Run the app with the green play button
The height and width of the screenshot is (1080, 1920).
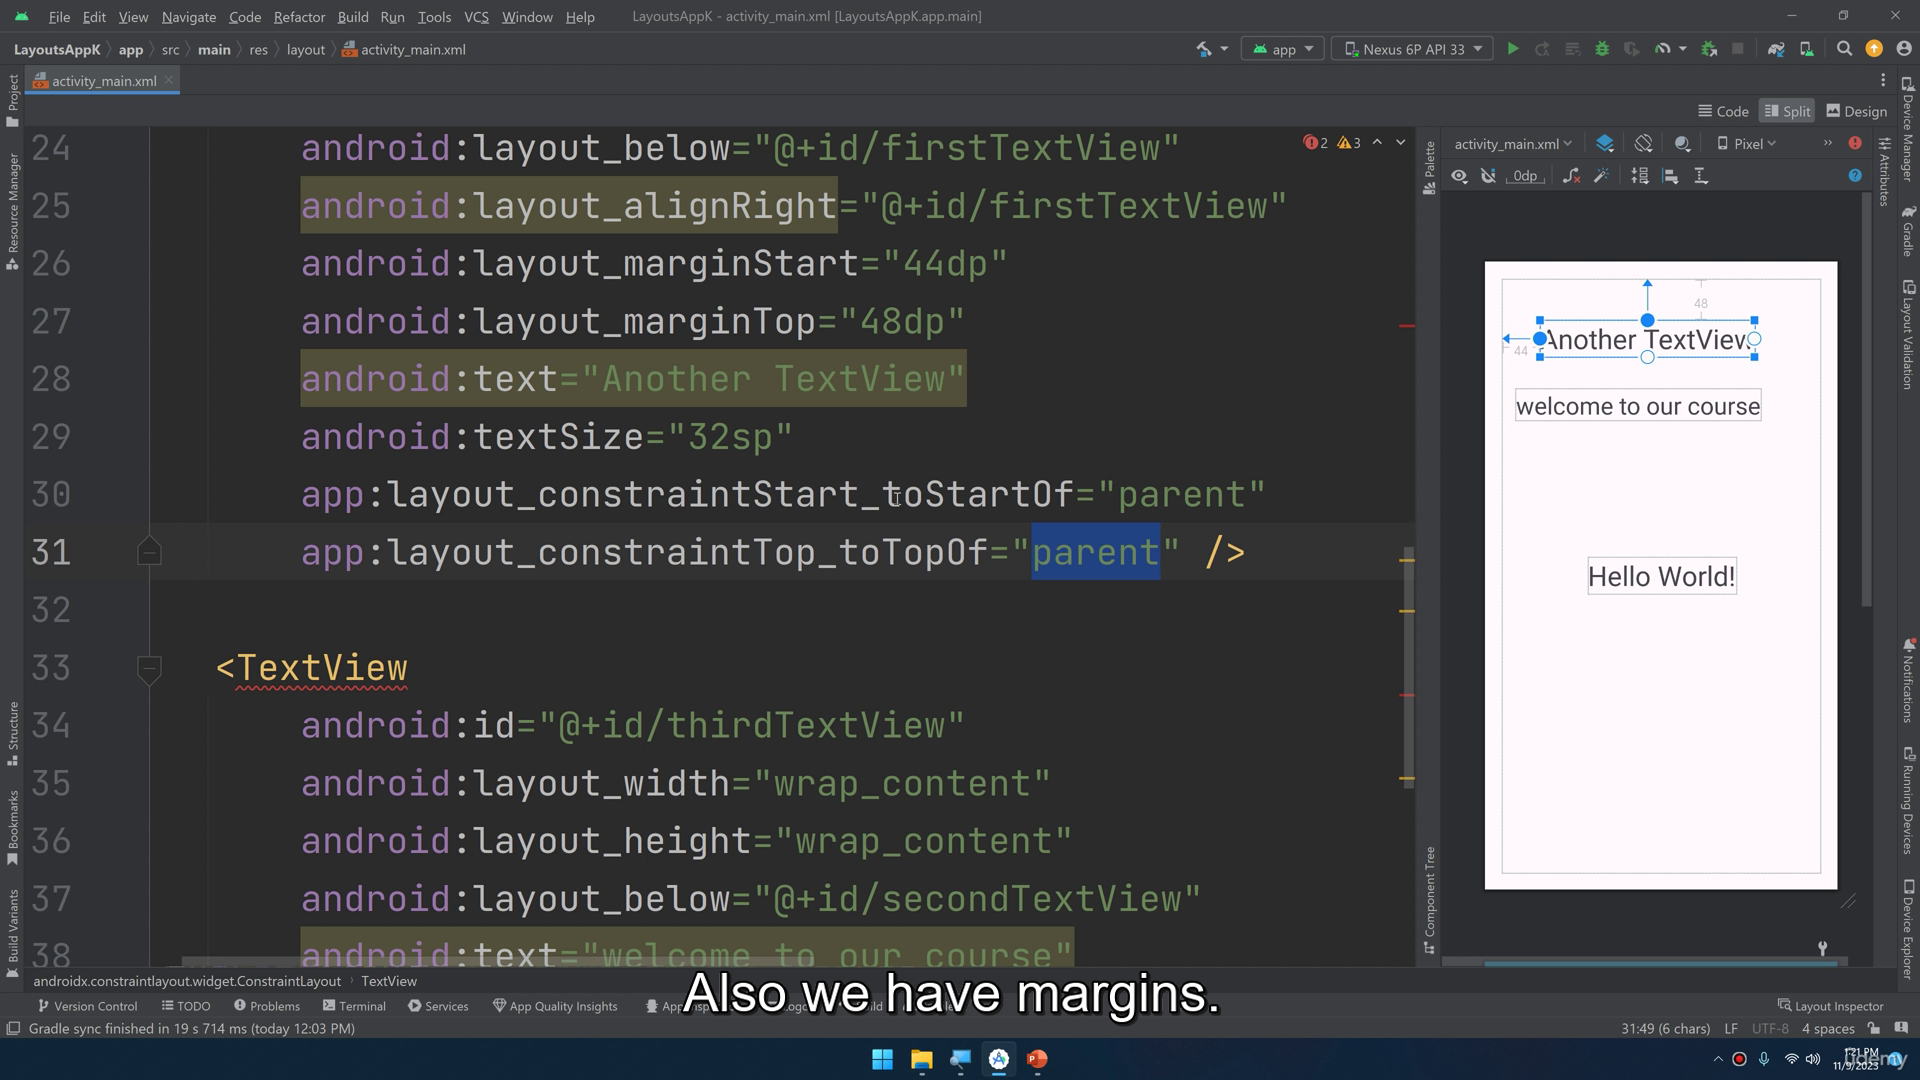1513,49
